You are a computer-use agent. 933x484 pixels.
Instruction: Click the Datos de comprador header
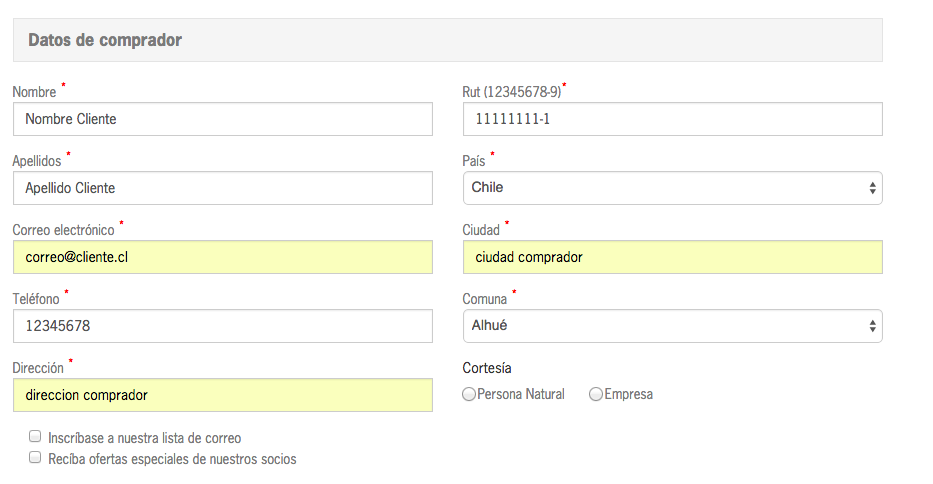[x=105, y=40]
